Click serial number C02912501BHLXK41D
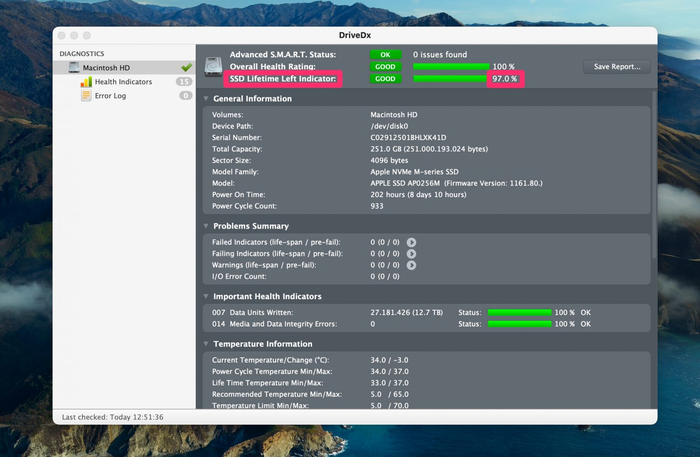Screen dimensions: 700x457 pos(408,137)
